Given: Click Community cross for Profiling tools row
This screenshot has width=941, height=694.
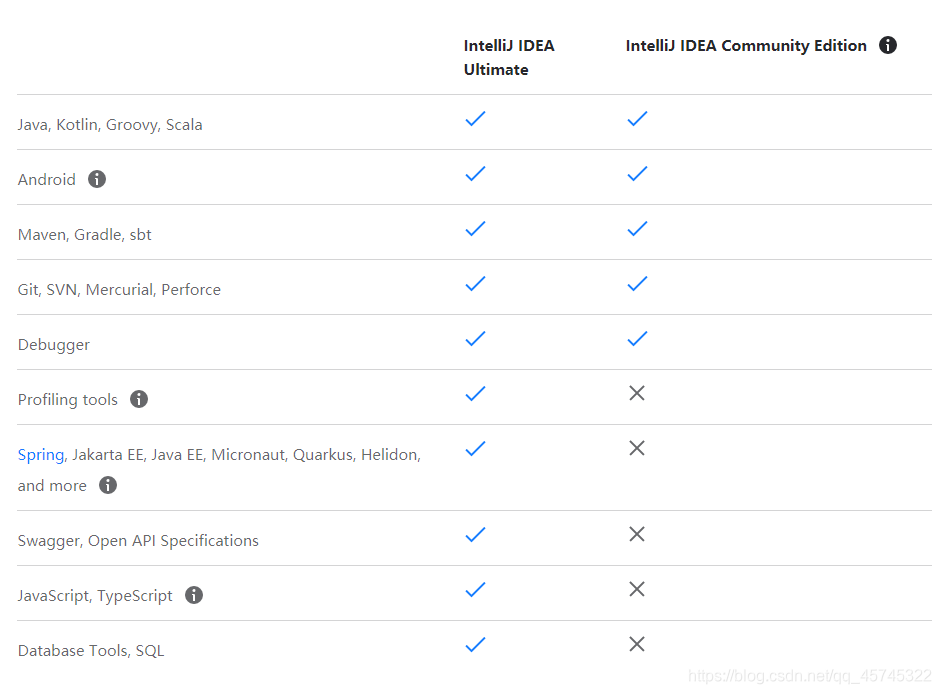Looking at the screenshot, I should 637,394.
